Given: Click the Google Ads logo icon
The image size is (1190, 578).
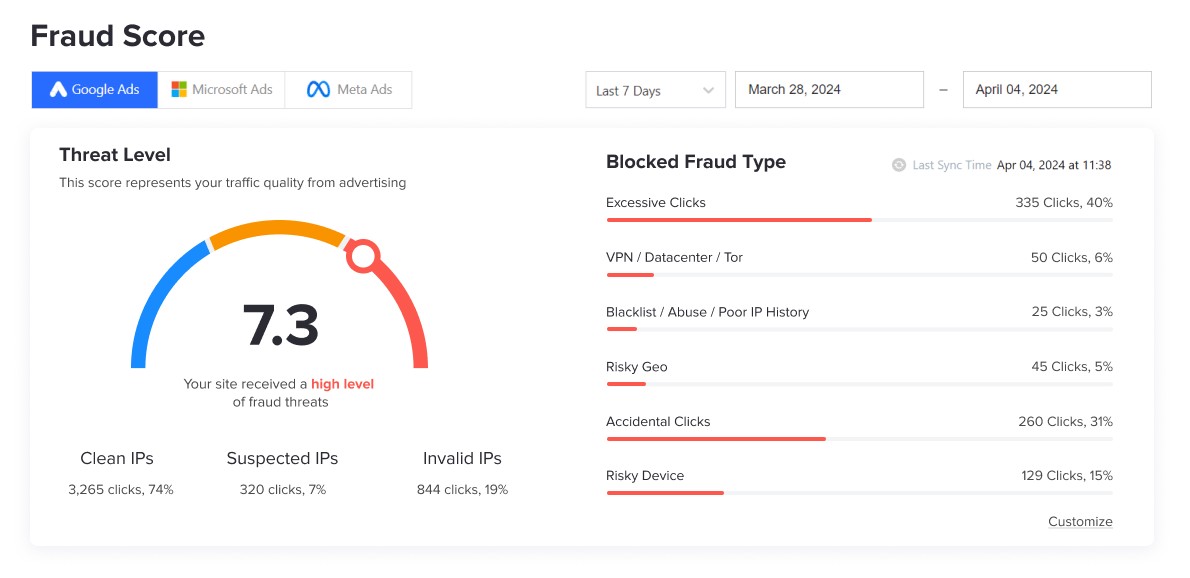Looking at the screenshot, I should point(60,89).
